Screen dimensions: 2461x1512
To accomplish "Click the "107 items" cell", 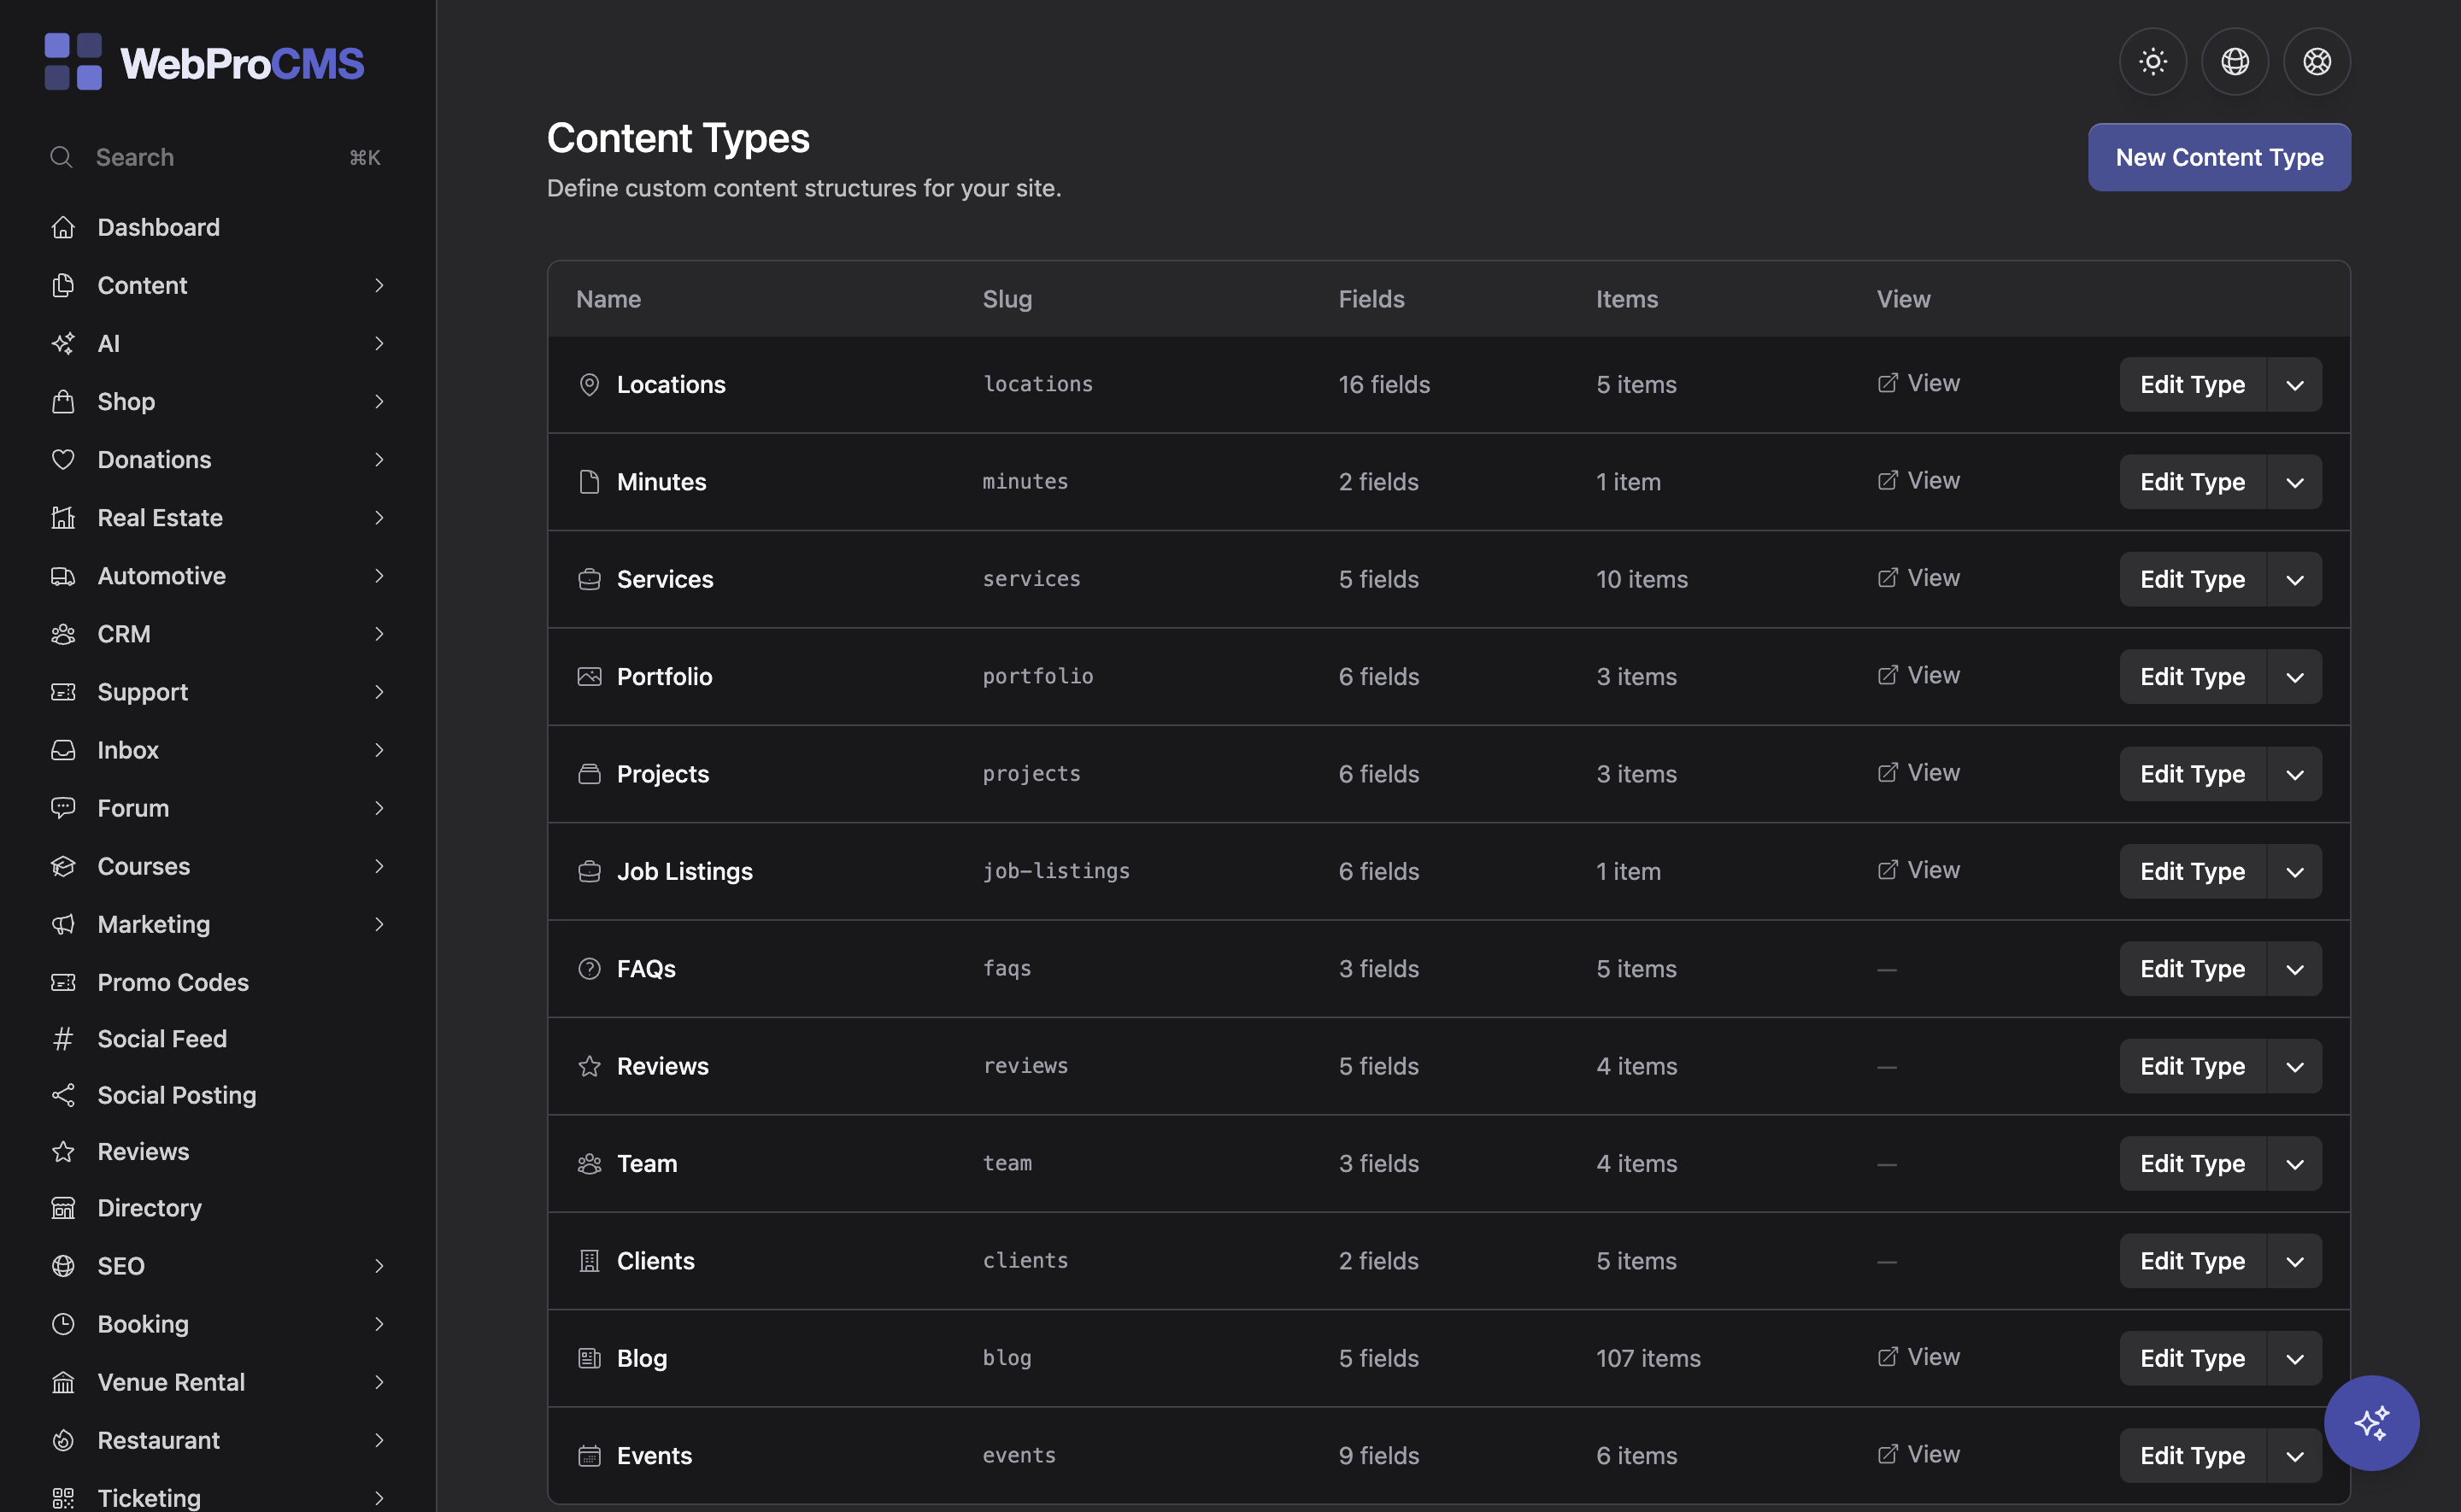I will tap(1648, 1357).
